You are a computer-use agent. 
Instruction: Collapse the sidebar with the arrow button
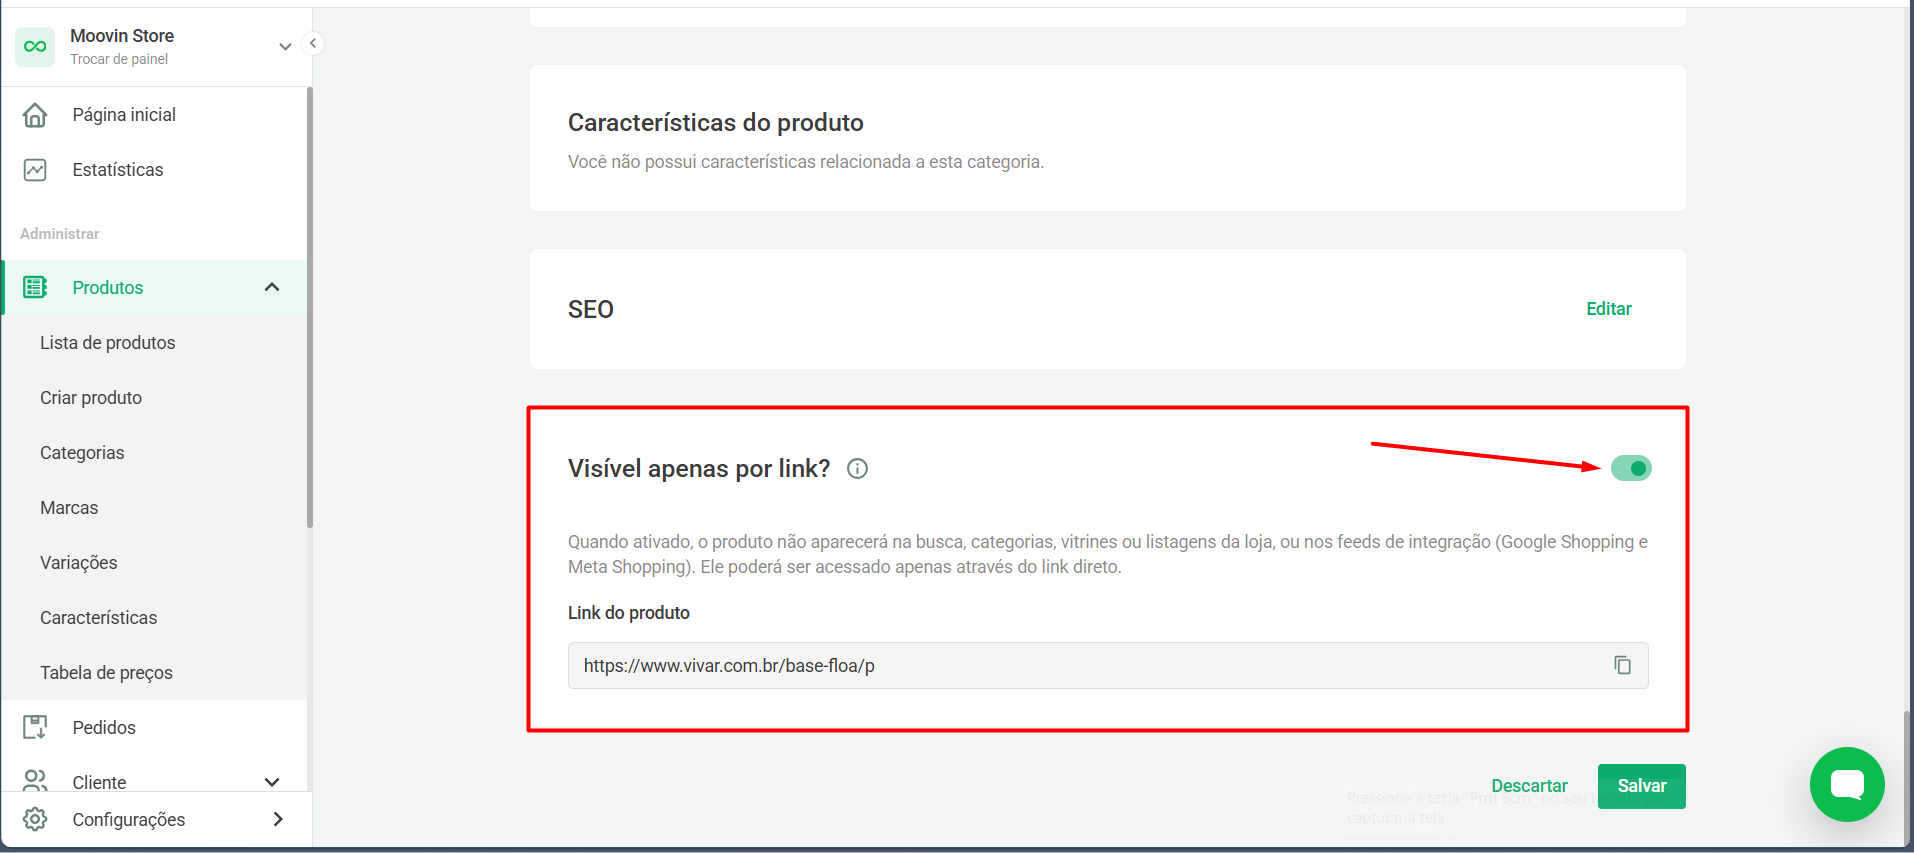(313, 43)
